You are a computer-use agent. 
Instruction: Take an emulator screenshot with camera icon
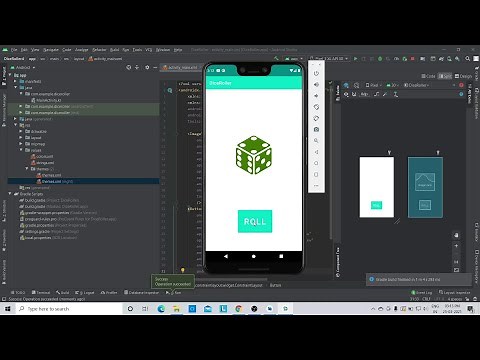[x=316, y=129]
